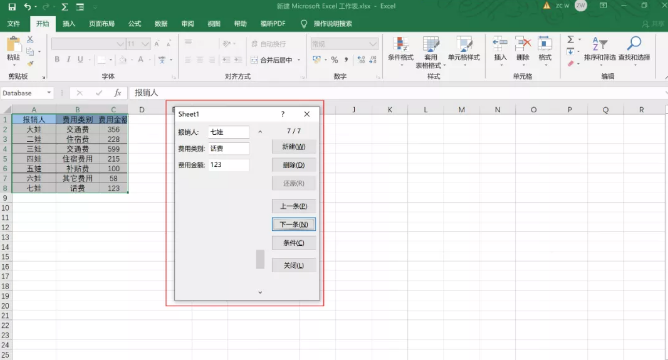Click the dialog scrollbar down arrow

tap(260, 292)
